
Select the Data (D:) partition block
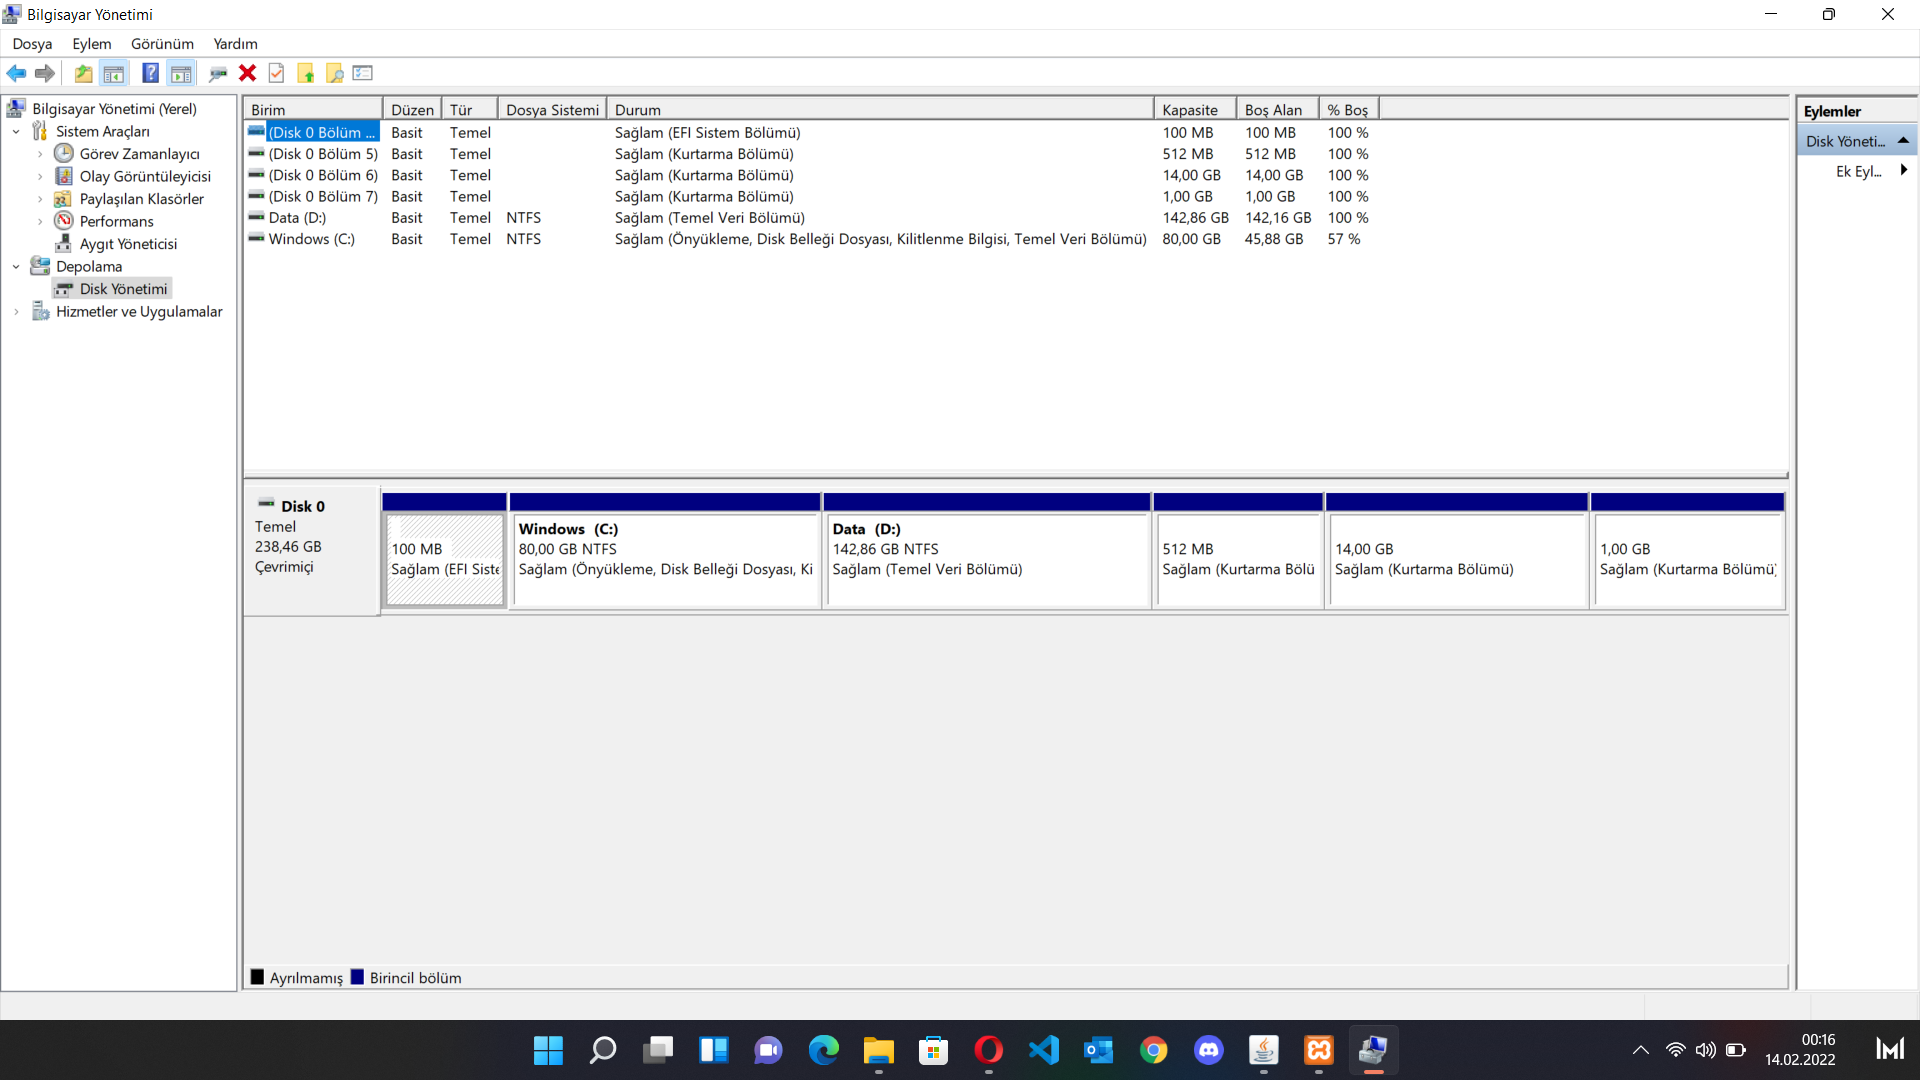[987, 550]
